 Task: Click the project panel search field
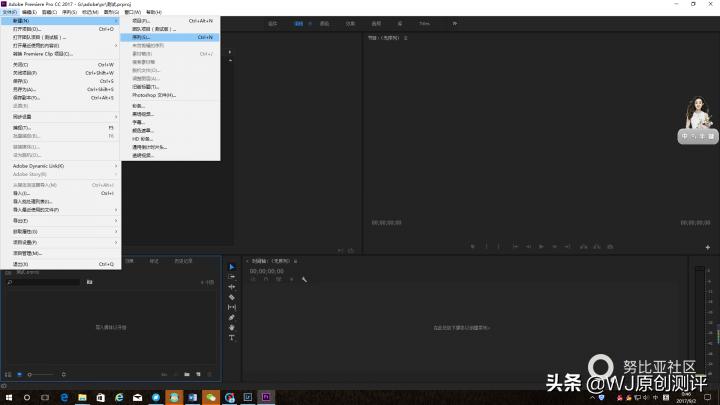coord(45,282)
